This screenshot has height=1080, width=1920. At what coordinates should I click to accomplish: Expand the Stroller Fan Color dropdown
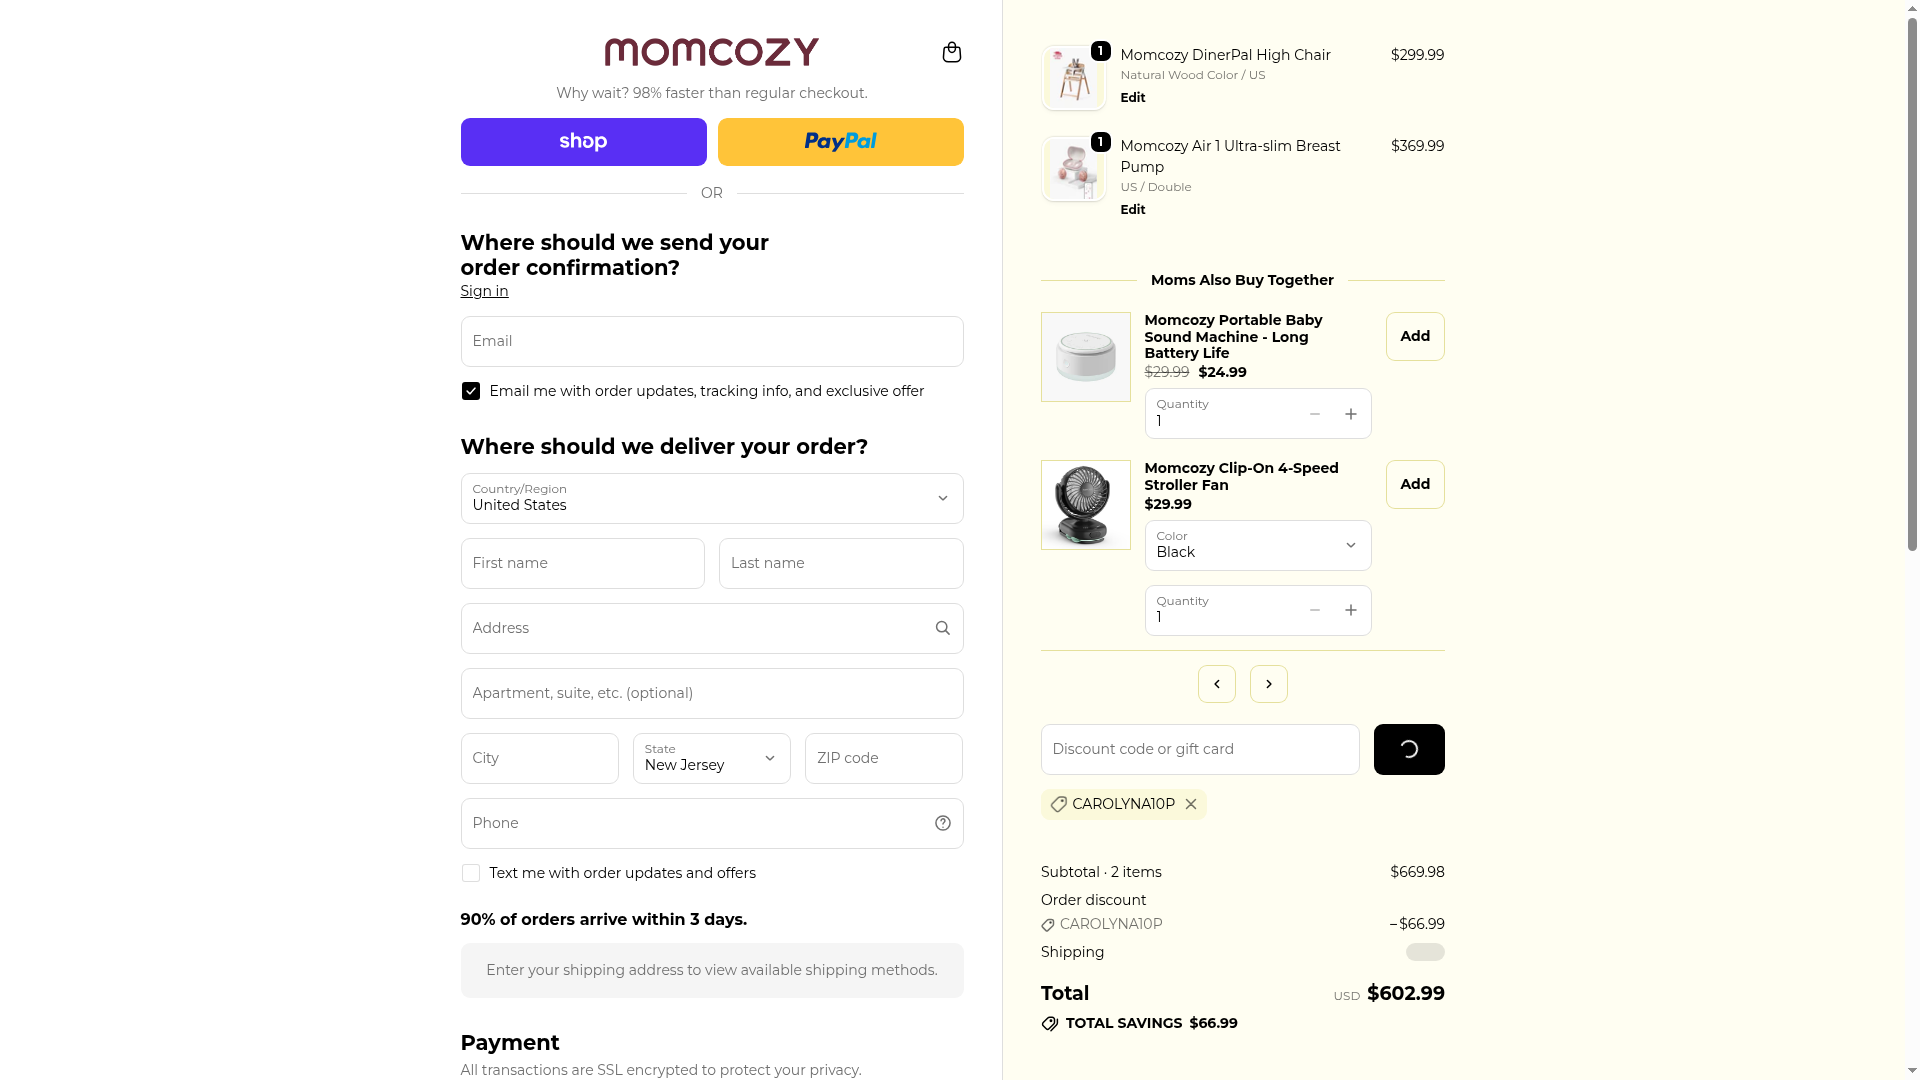click(1257, 545)
